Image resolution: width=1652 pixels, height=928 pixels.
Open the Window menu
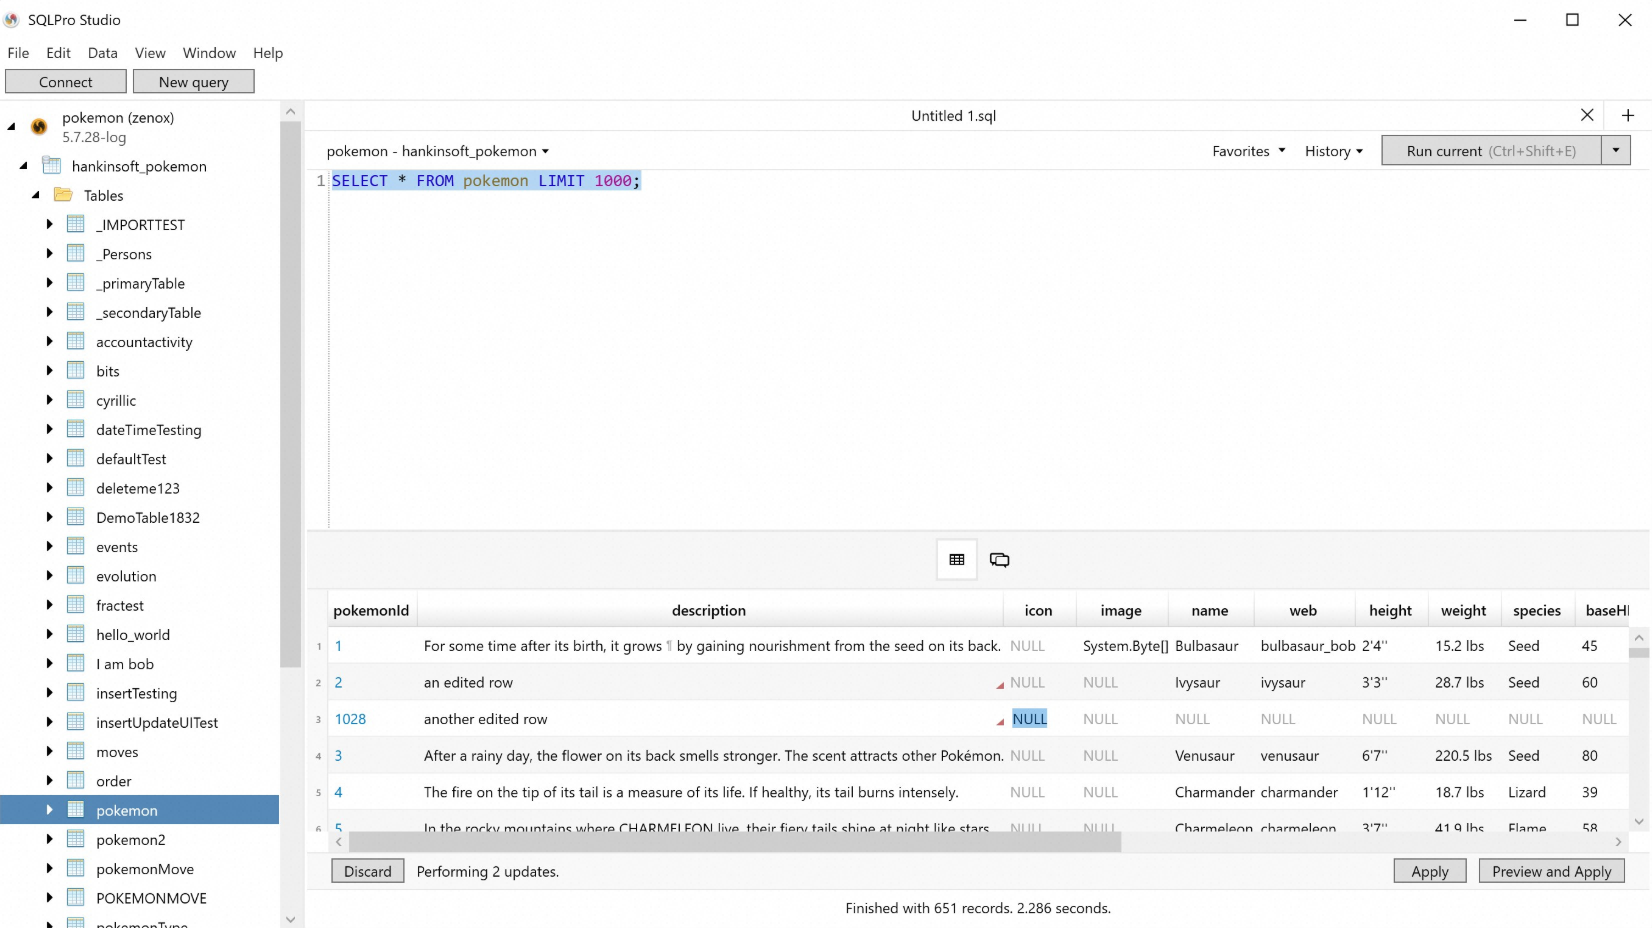point(209,53)
